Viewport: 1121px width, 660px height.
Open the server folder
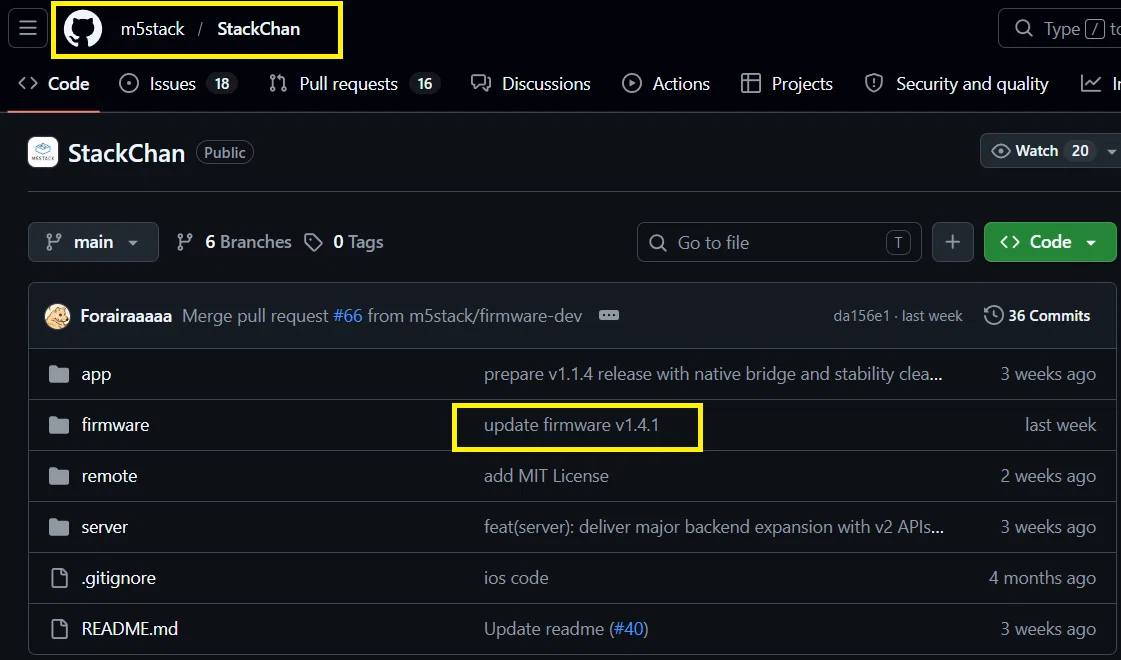[x=104, y=528]
